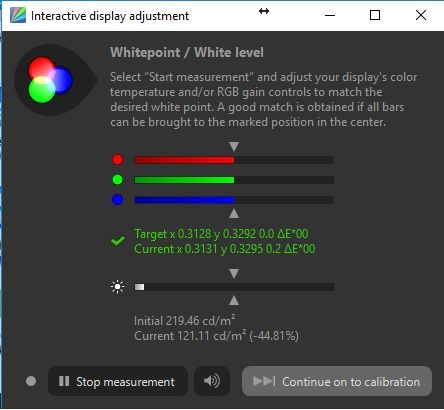
Task: Click the red channel dot indicator
Action: [117, 160]
